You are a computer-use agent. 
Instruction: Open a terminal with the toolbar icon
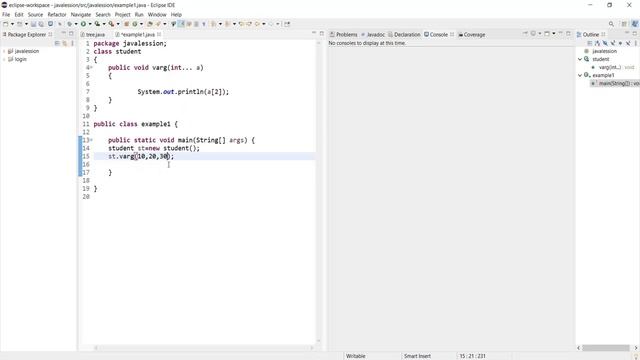(50, 24)
